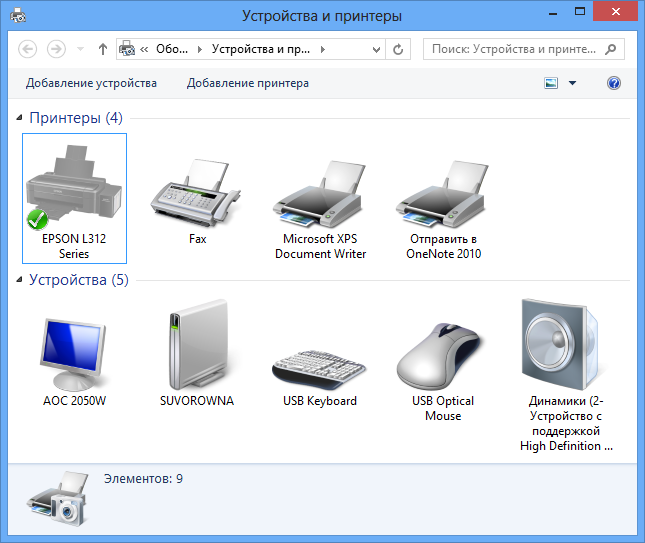Open the Help question mark button
The image size is (645, 543).
(614, 83)
